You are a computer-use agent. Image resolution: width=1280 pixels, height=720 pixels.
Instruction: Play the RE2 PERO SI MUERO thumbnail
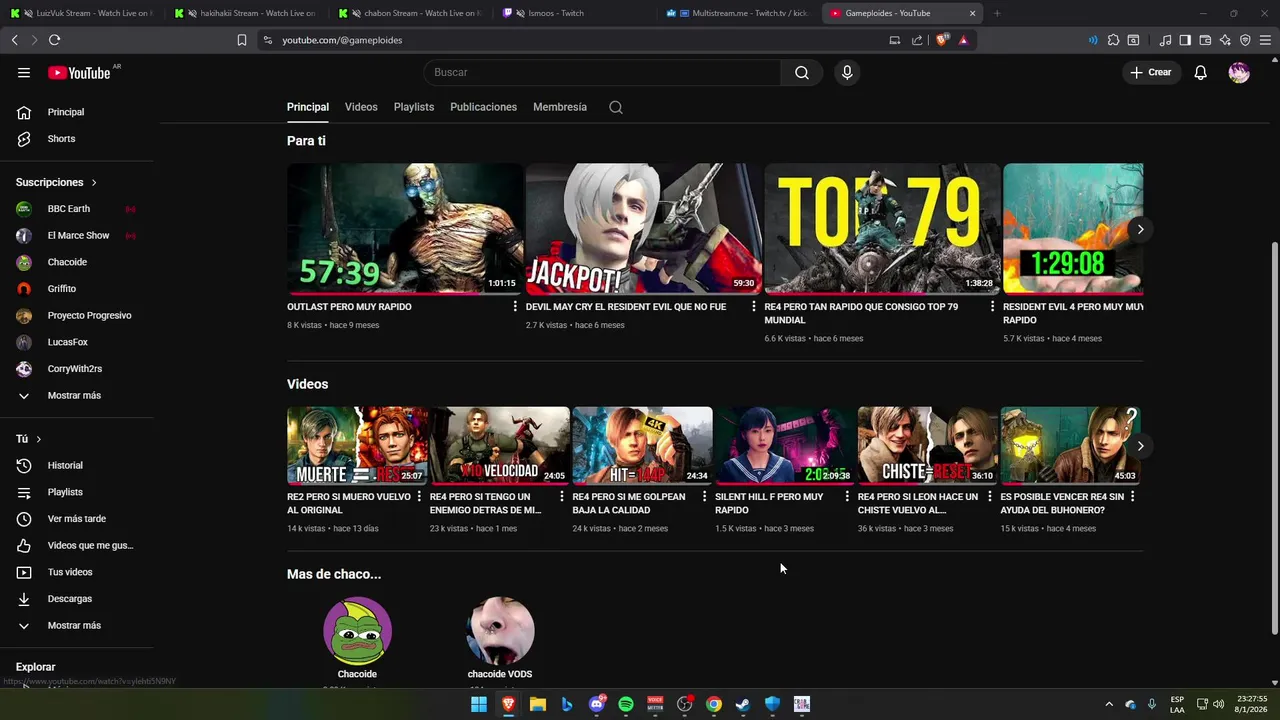tap(357, 445)
